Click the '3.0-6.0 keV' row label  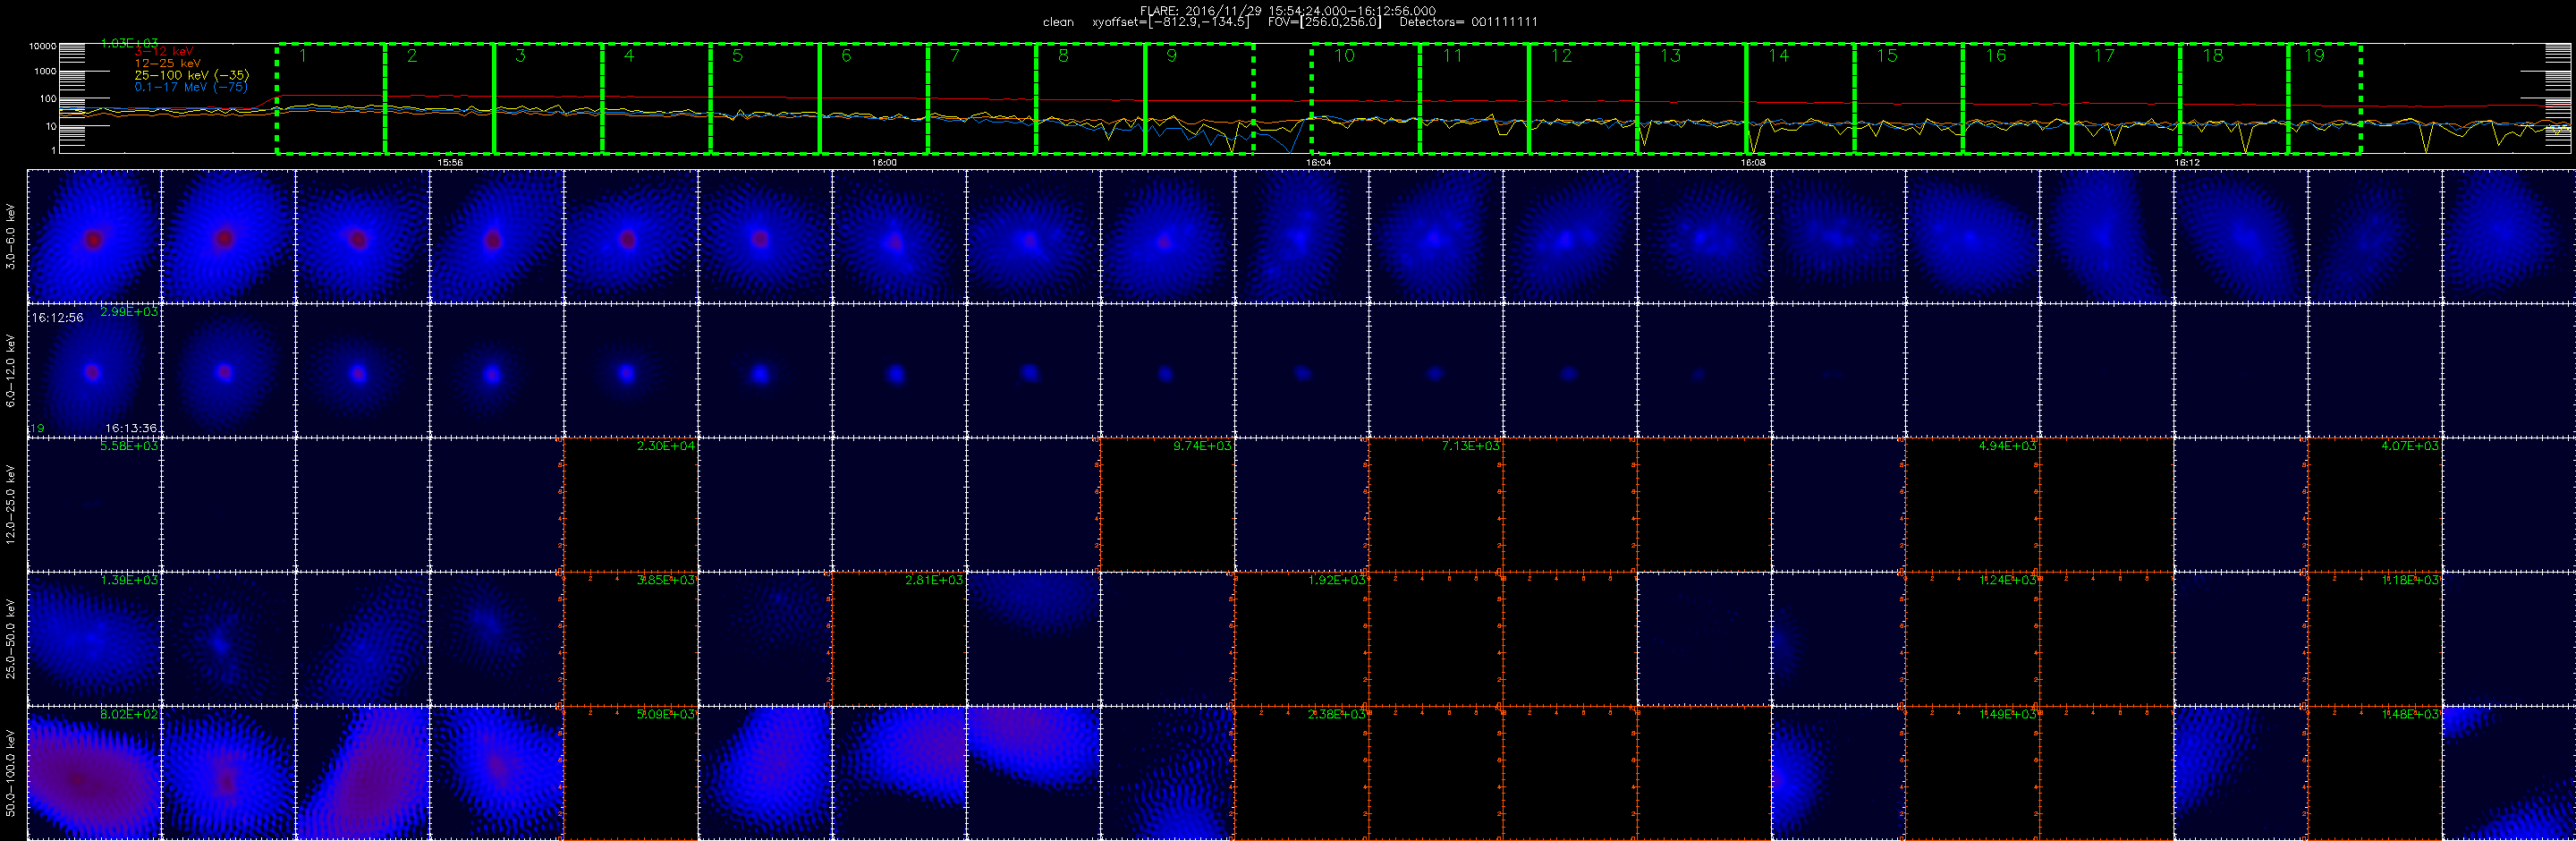tap(11, 236)
